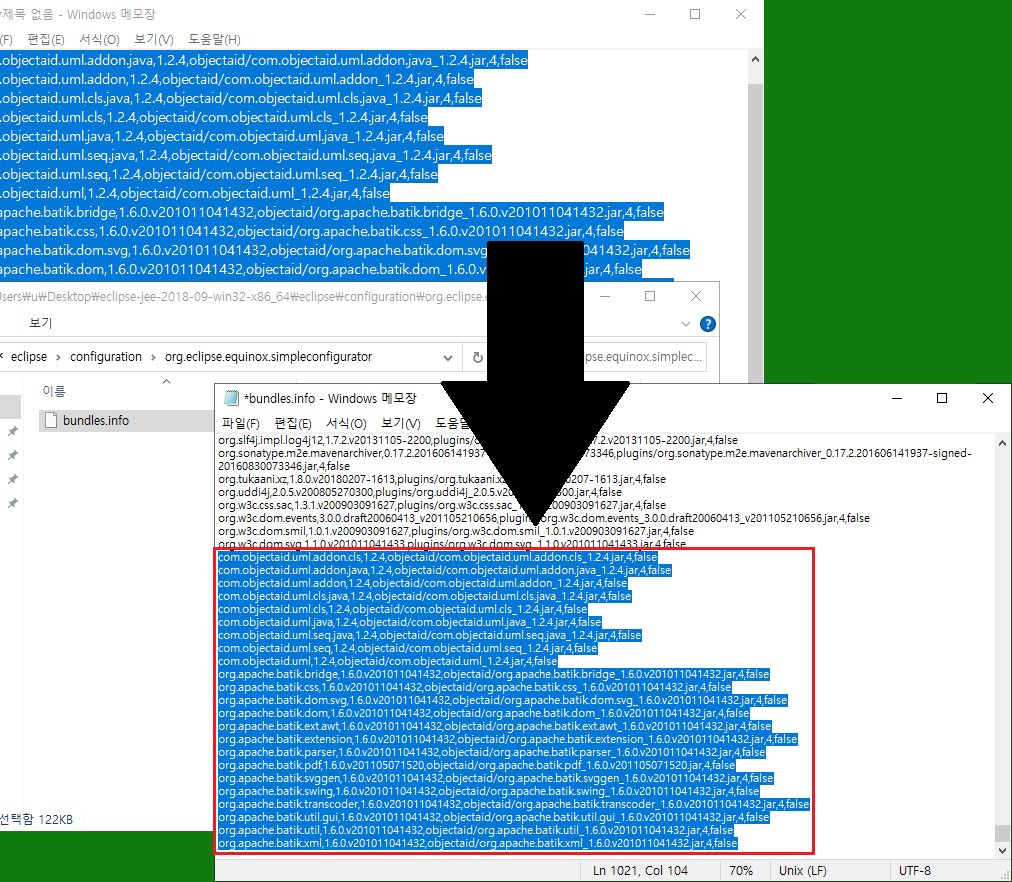1012x882 pixels.
Task: Click line com.objectaid.uml.addon.cls in bundles.info
Action: 438,557
